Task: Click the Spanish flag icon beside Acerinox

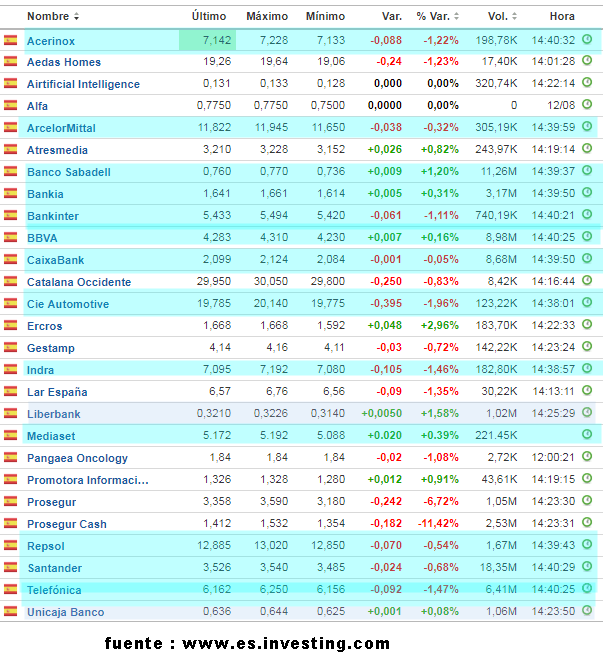Action: 11,40
